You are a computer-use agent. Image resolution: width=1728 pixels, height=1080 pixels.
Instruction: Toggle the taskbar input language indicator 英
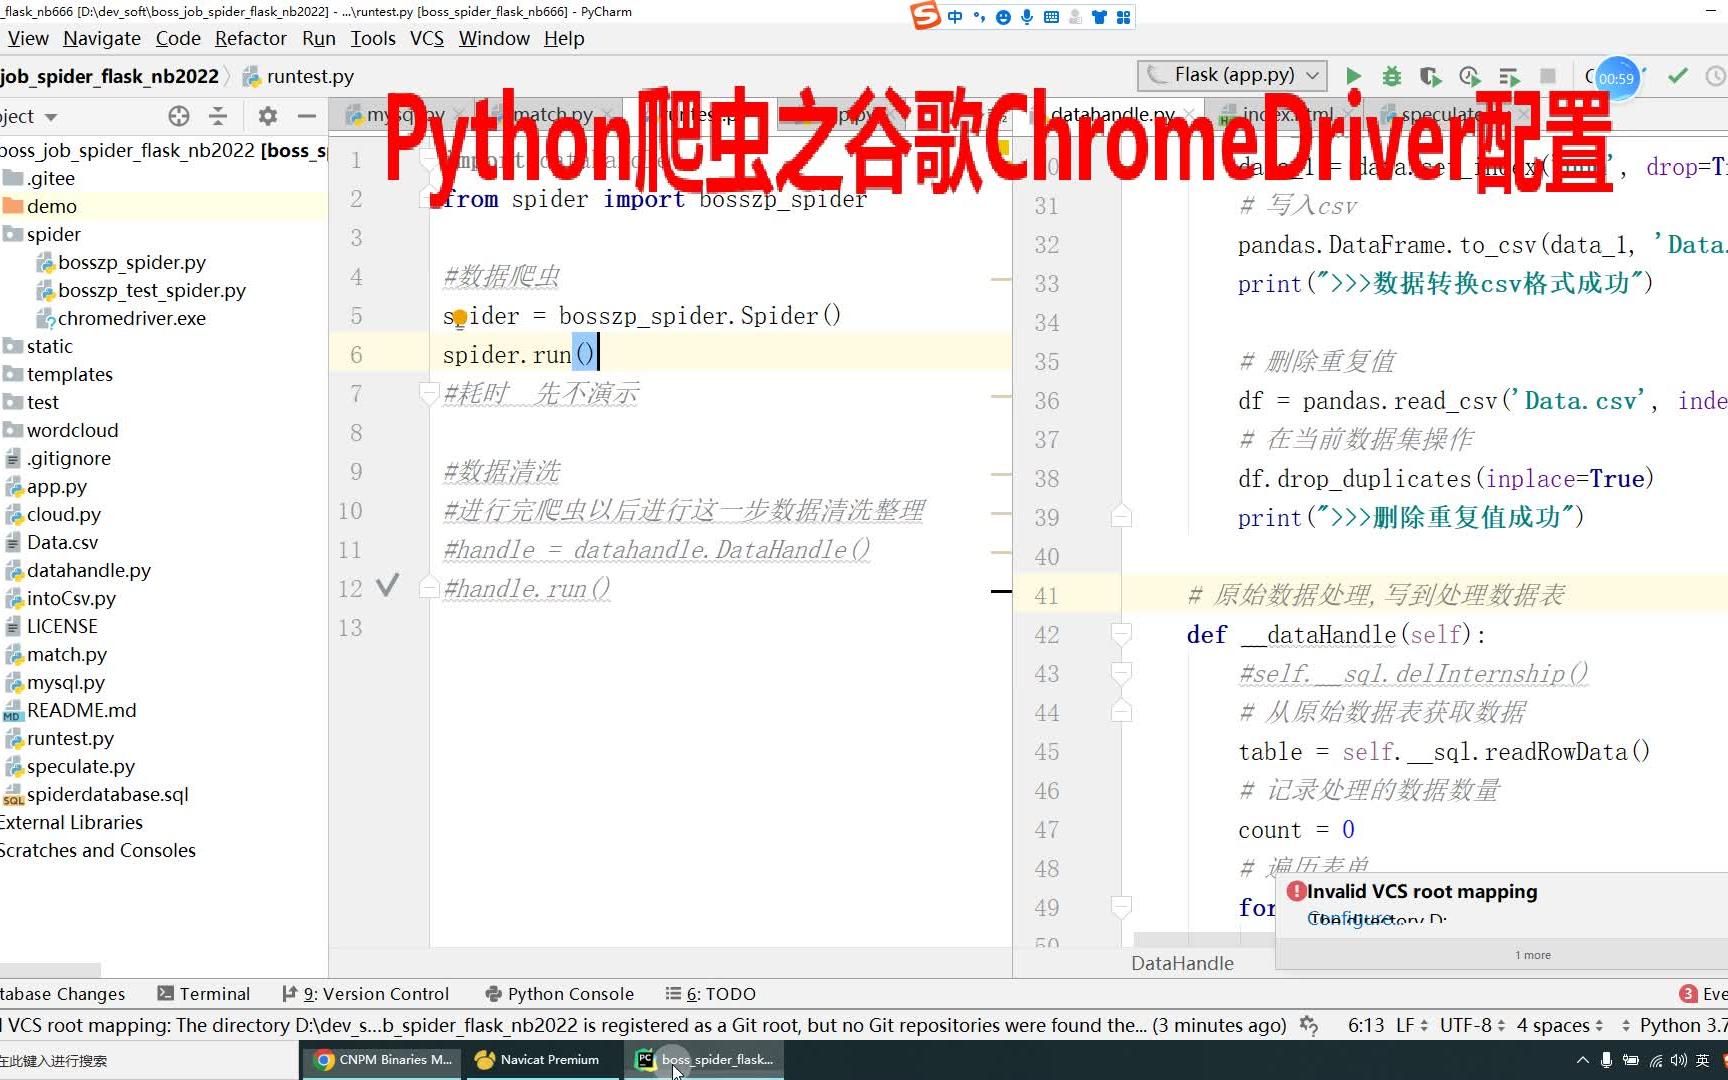[x=1702, y=1060]
